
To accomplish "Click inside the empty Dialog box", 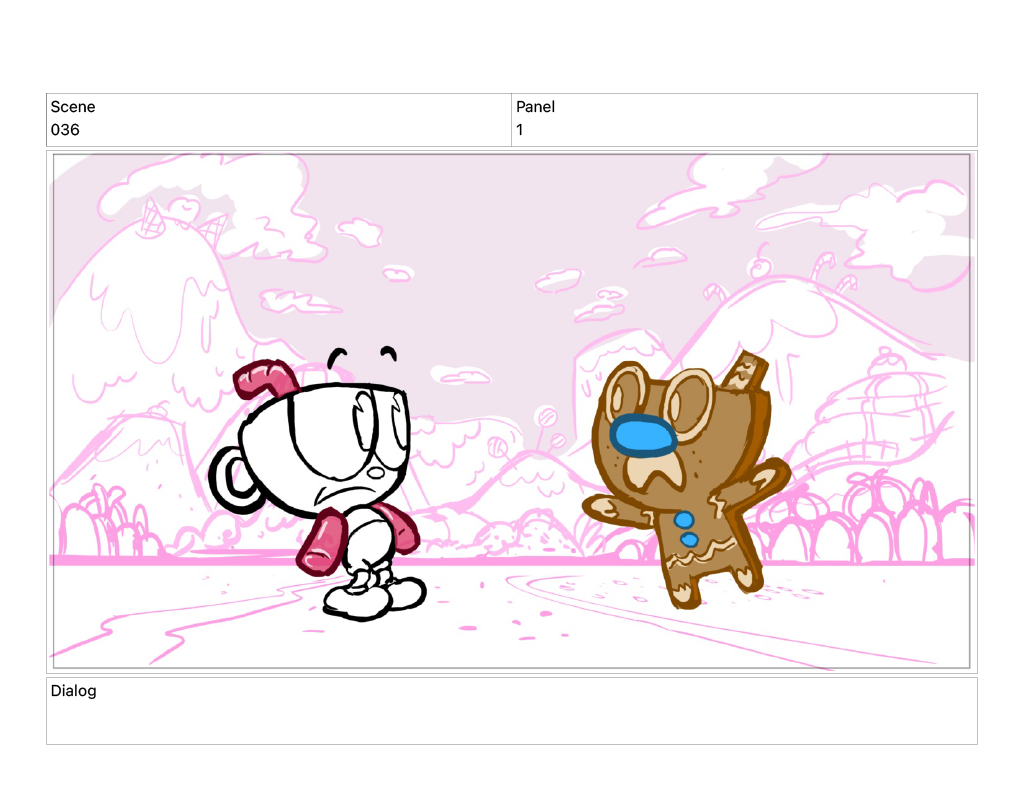I will [x=511, y=718].
